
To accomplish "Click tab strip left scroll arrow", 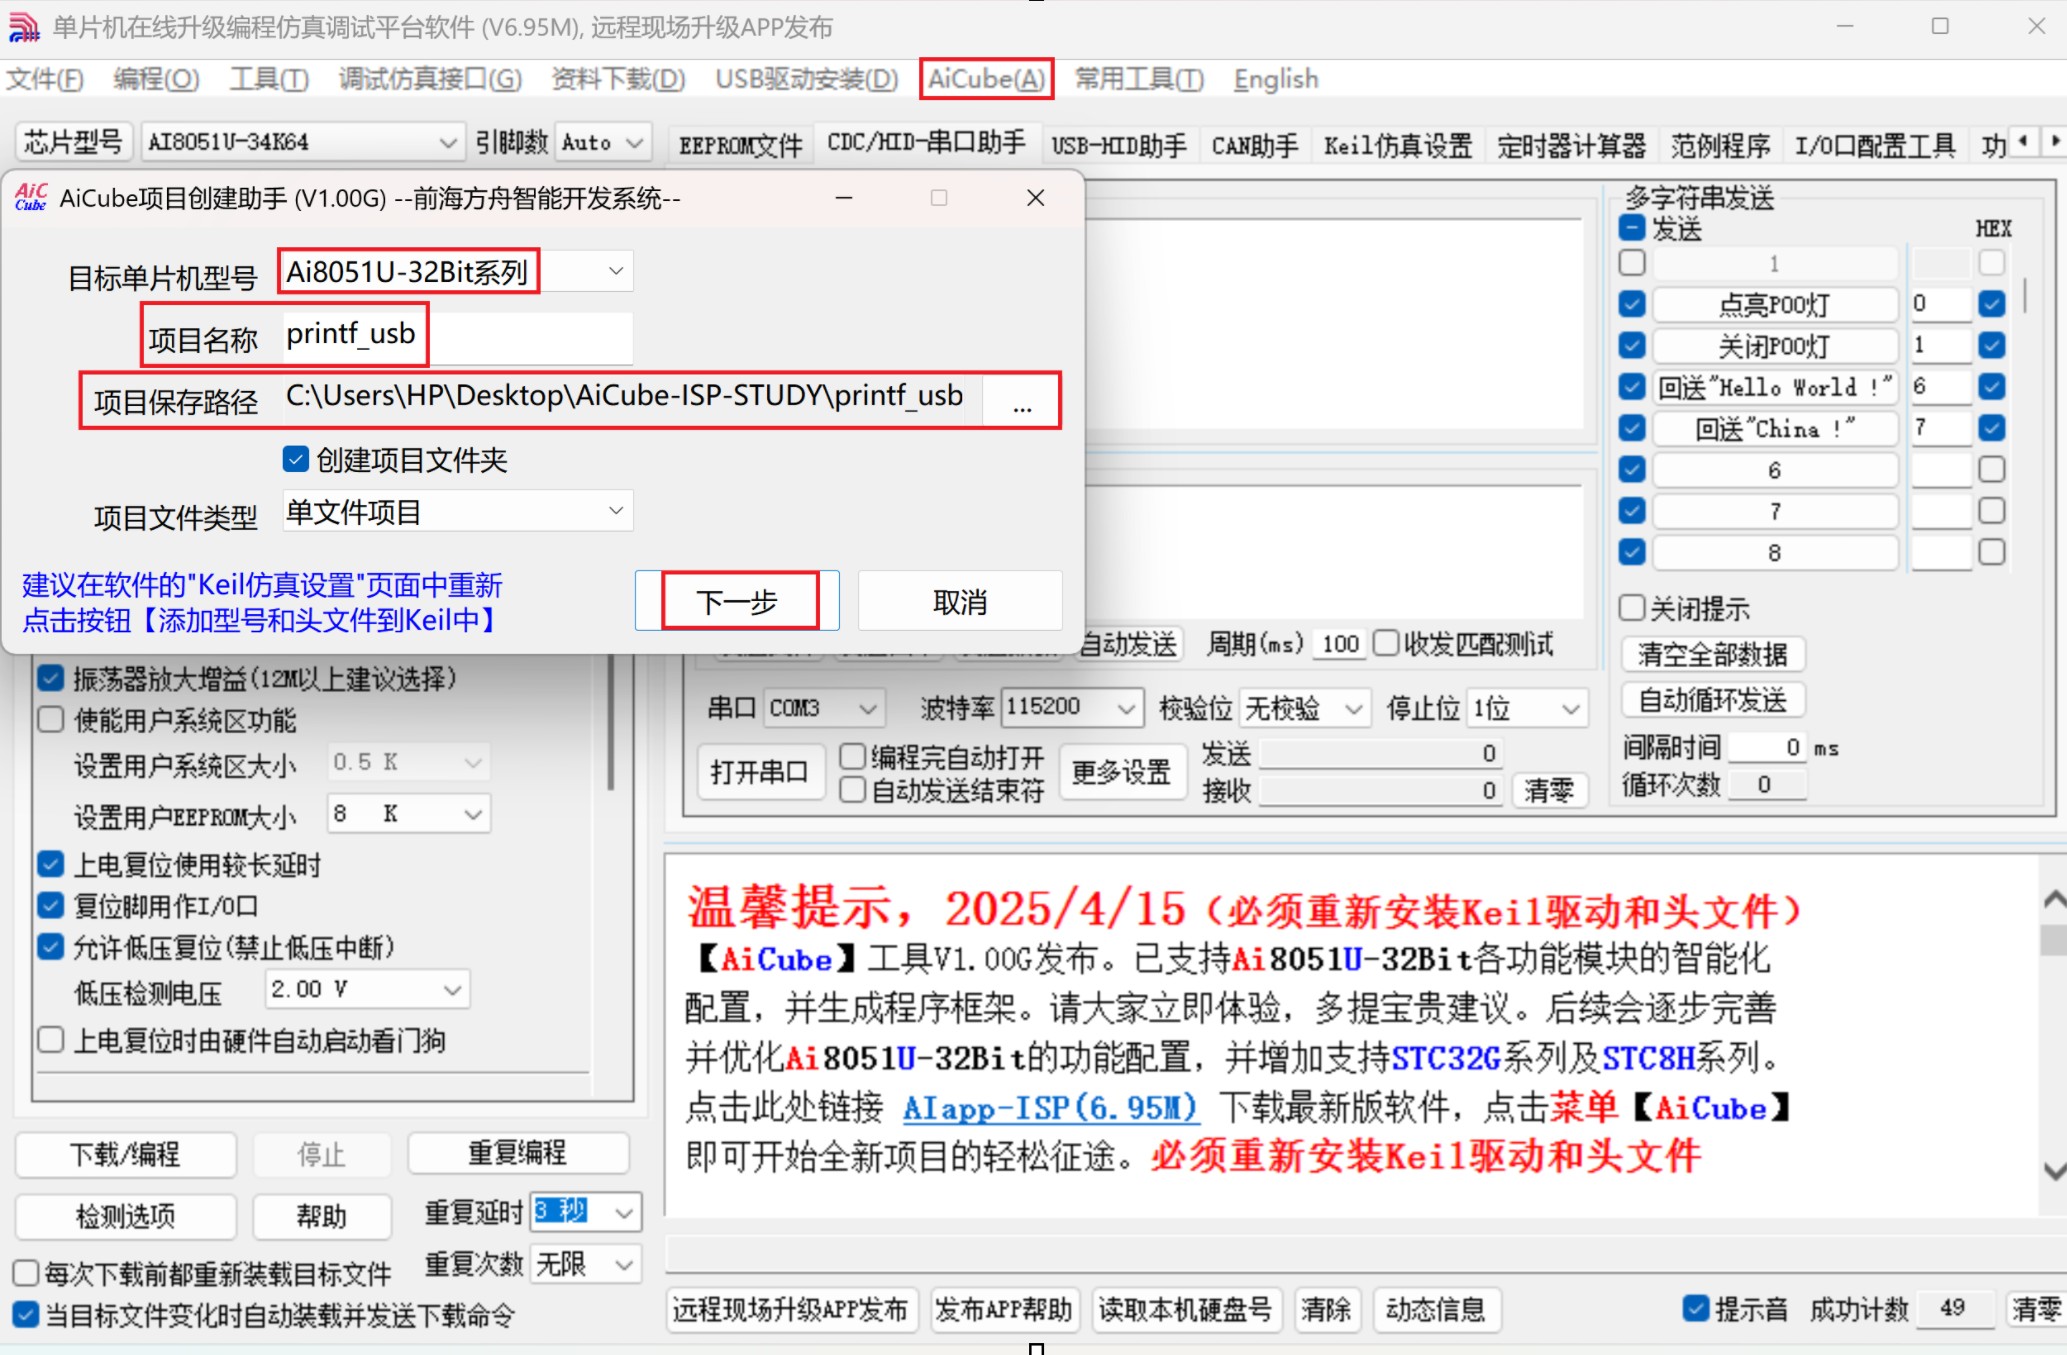I will [x=2023, y=142].
